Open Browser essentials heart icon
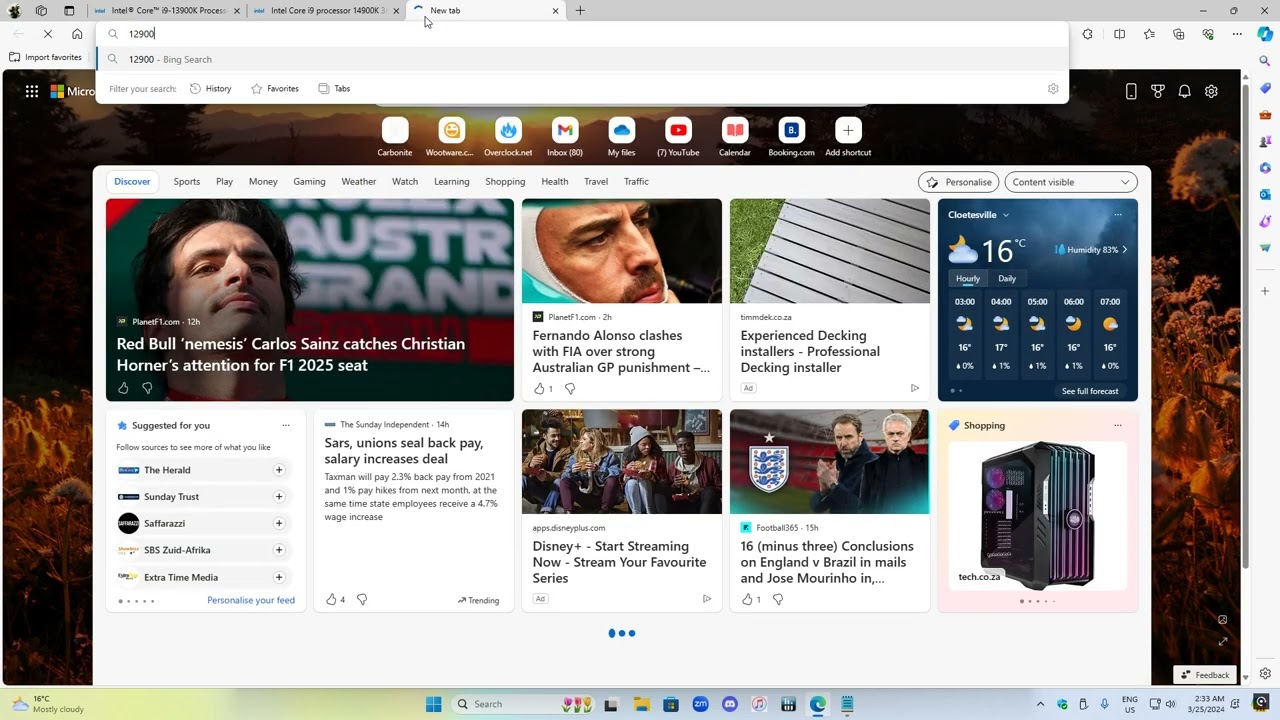The height and width of the screenshot is (720, 1280). (1208, 34)
